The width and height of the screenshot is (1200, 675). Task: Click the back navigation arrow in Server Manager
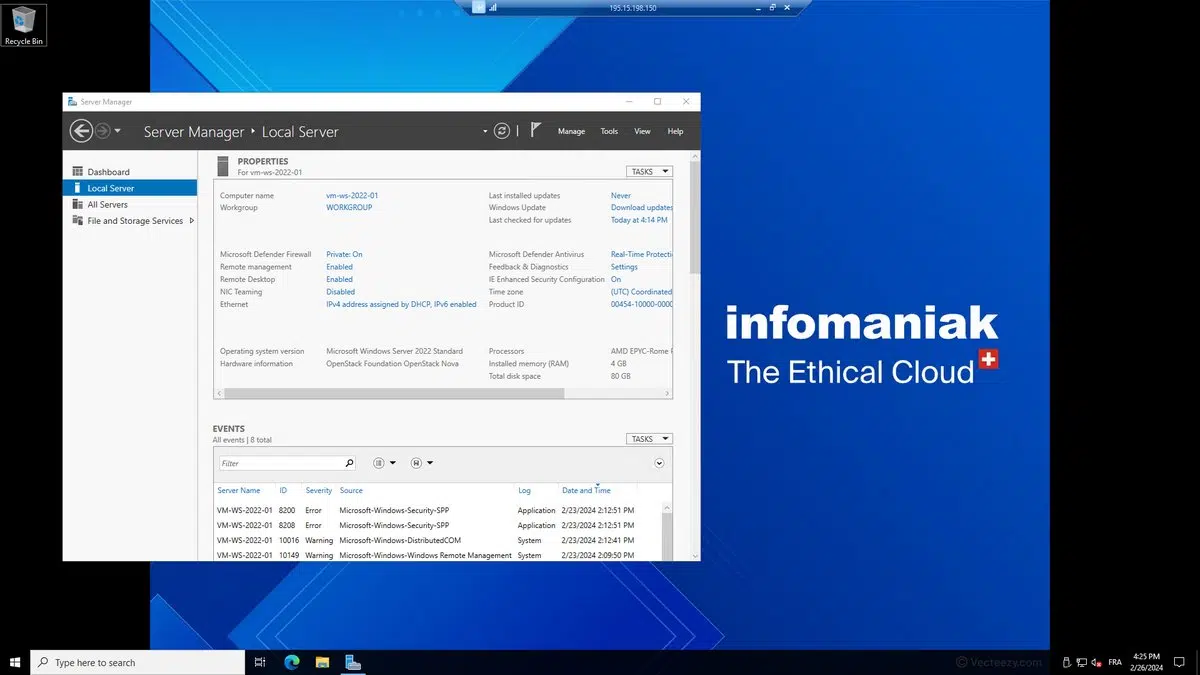[81, 131]
